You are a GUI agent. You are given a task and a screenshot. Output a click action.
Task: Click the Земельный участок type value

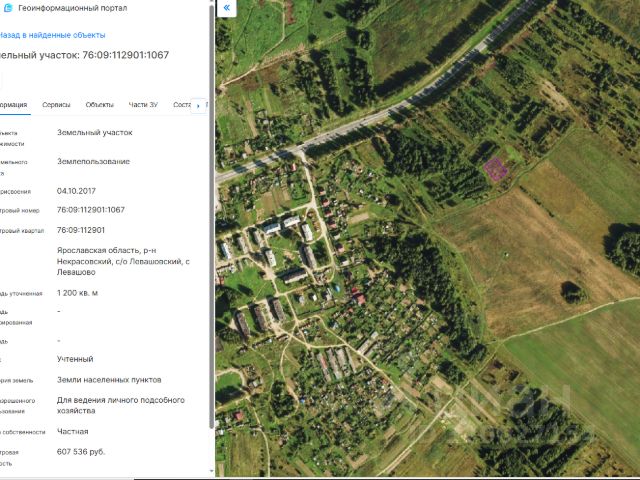(x=95, y=133)
